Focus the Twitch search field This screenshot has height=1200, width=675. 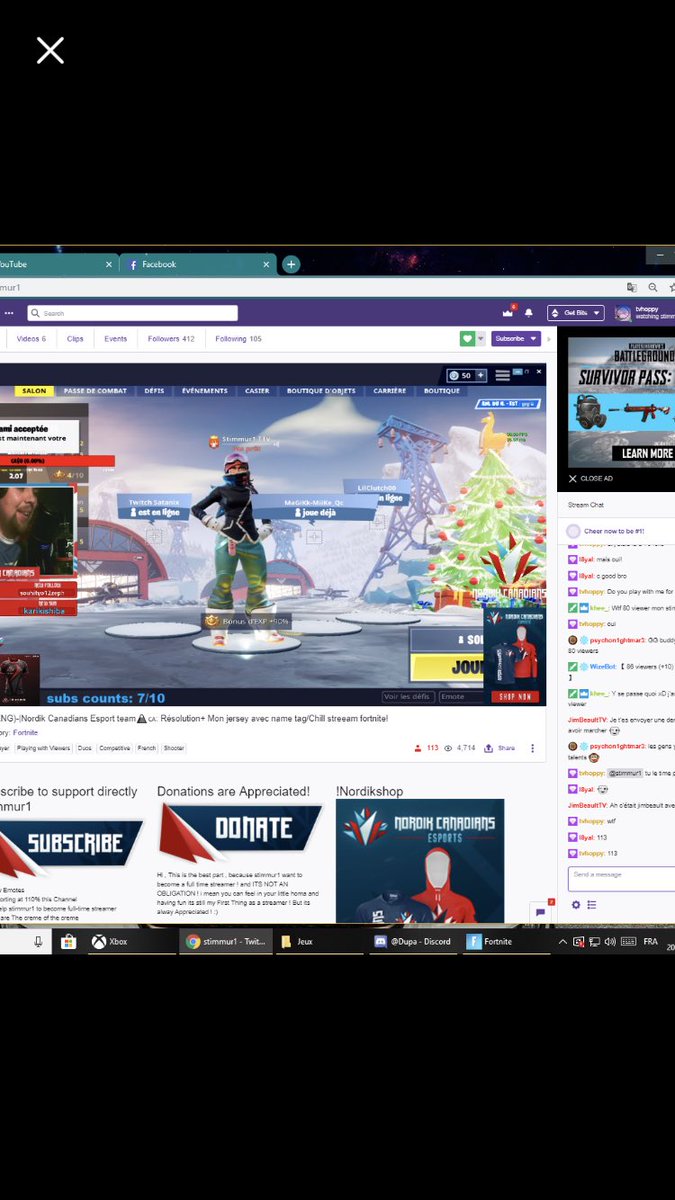[132, 313]
